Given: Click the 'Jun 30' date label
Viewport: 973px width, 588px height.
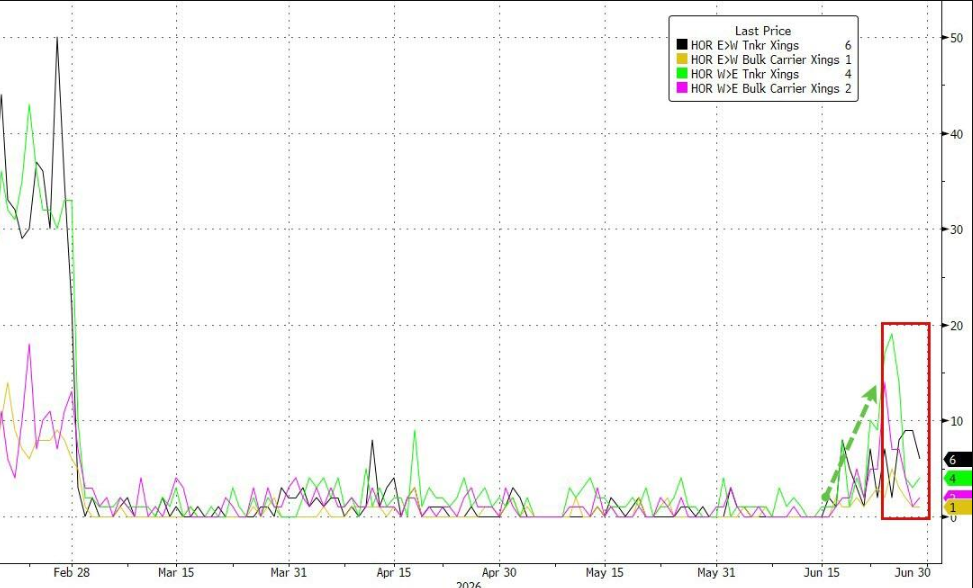Looking at the screenshot, I should click(x=913, y=572).
